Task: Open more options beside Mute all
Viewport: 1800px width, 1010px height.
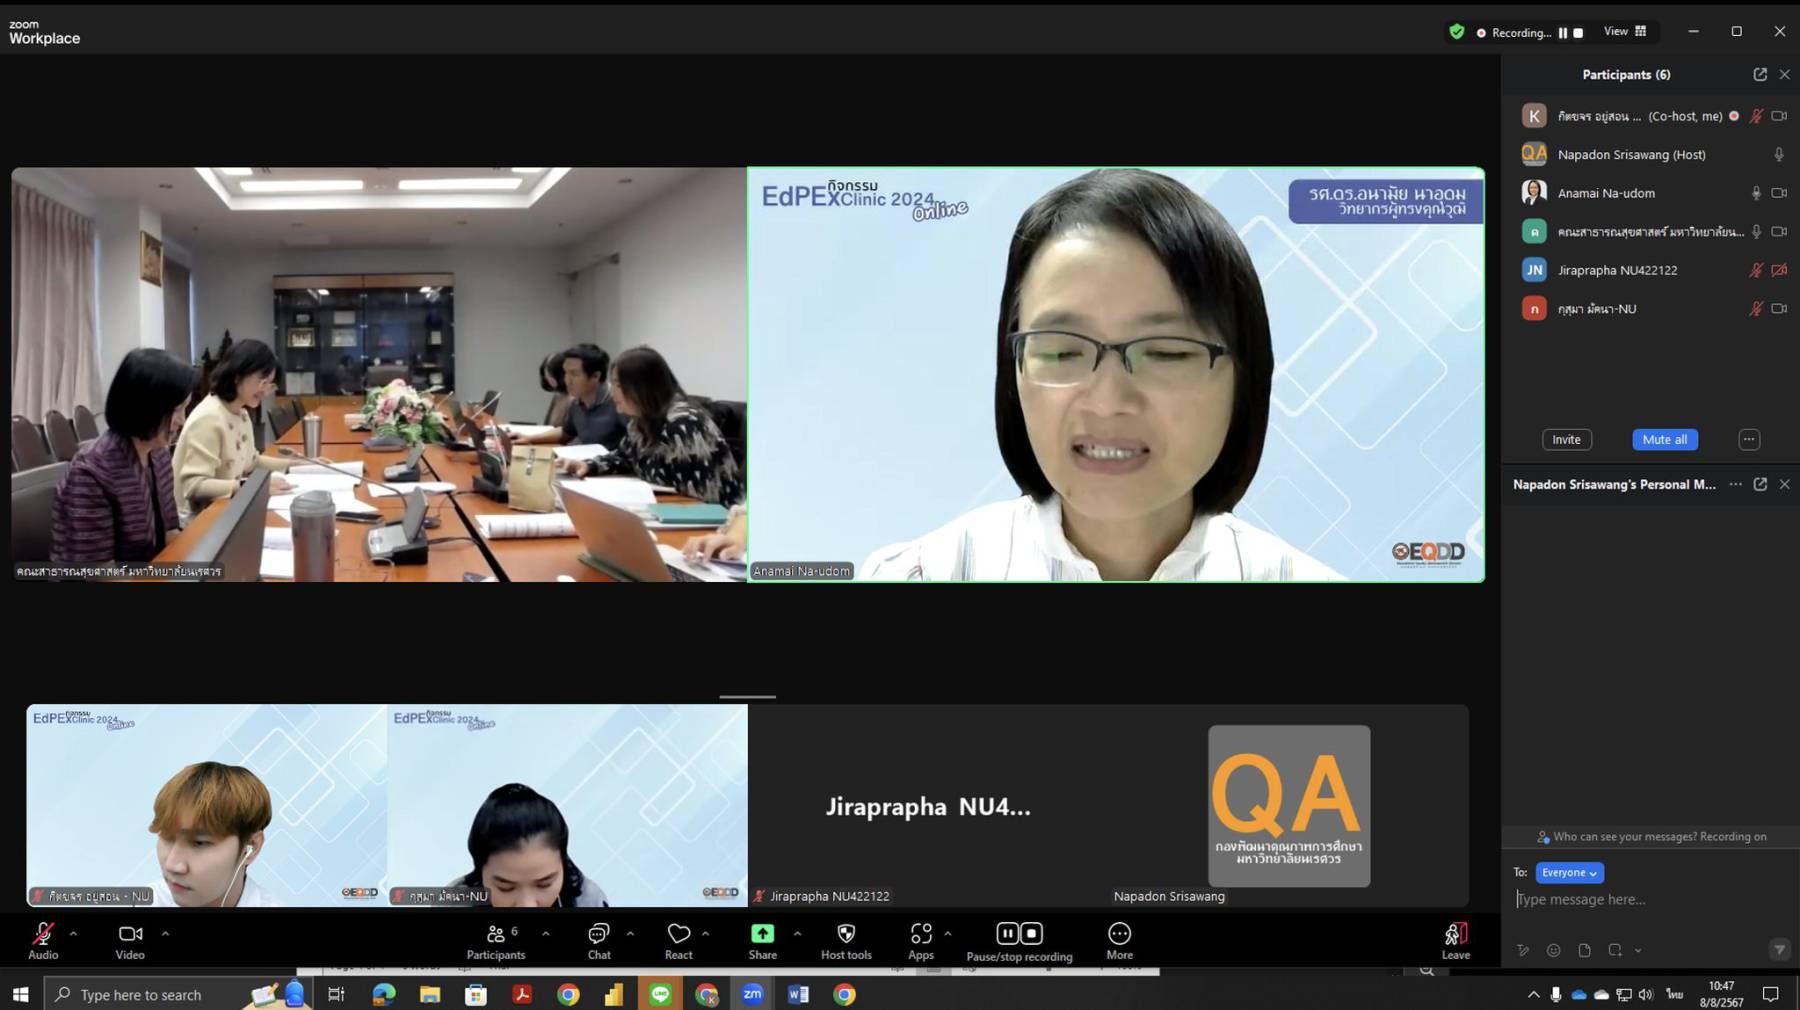Action: click(1749, 439)
